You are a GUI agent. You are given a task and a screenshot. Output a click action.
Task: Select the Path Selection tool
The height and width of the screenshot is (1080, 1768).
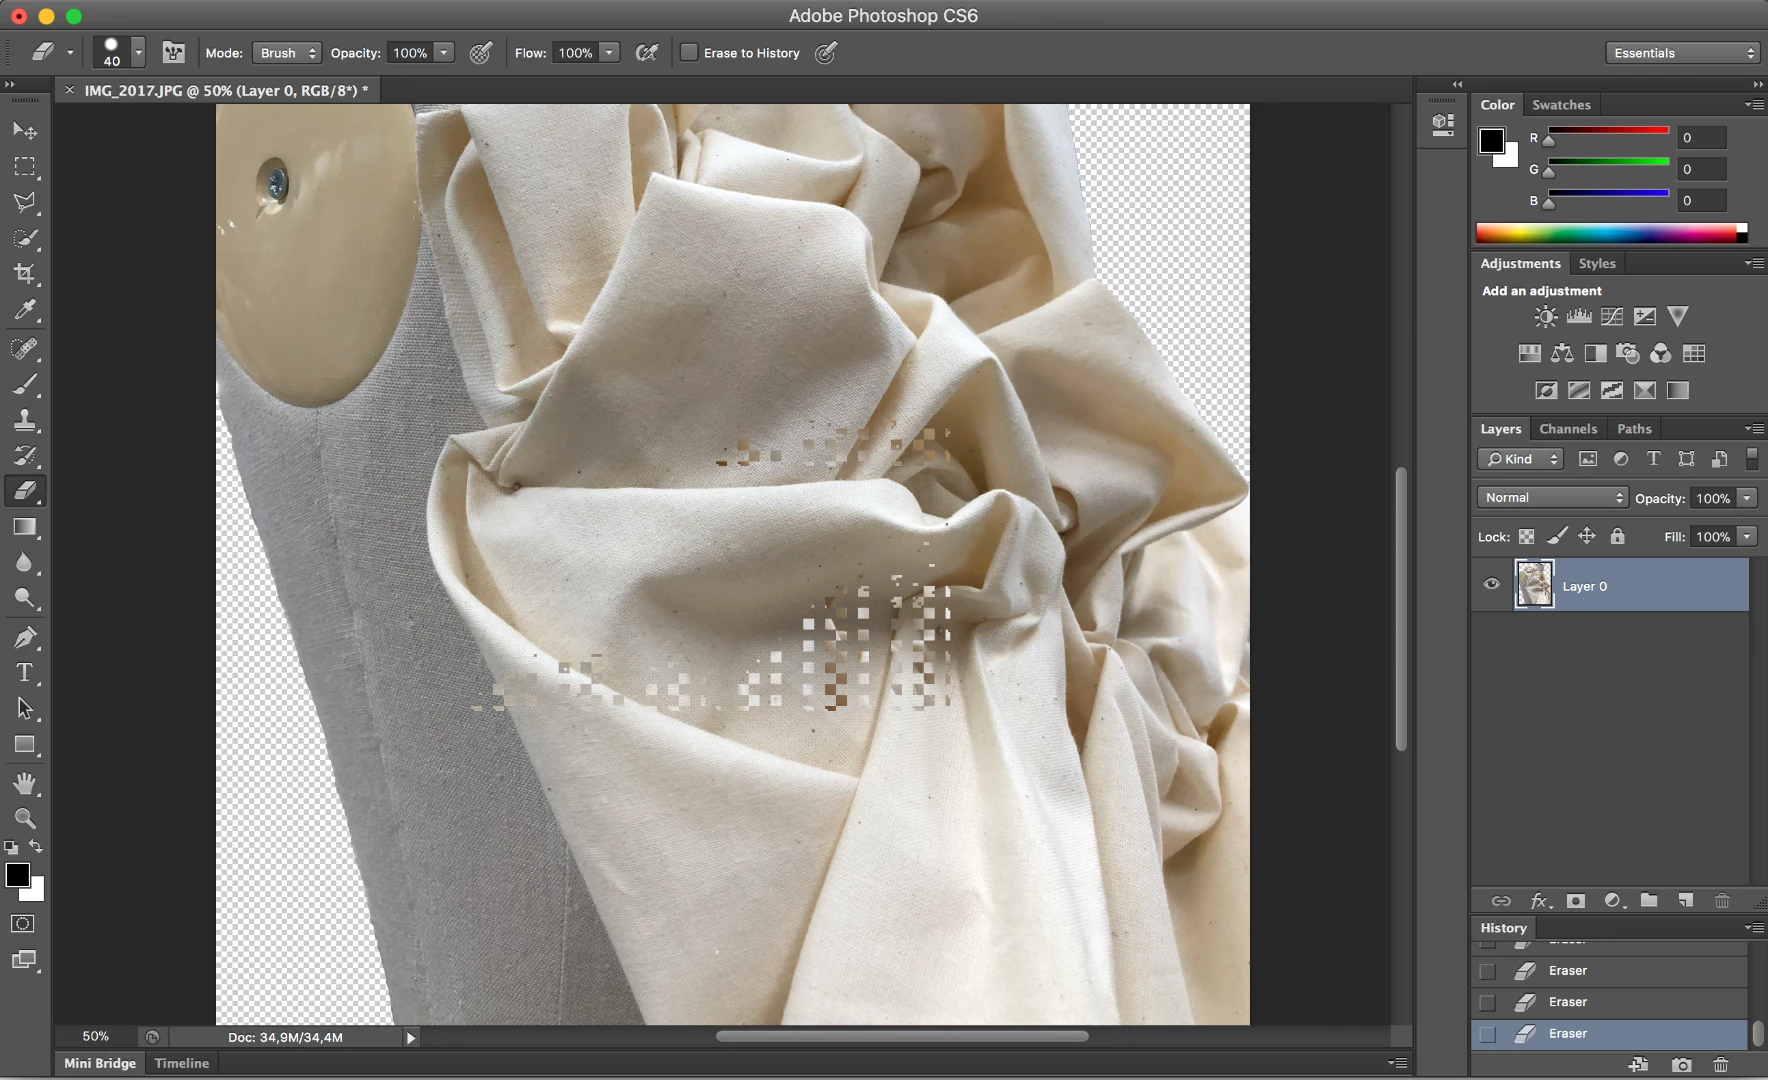pyautogui.click(x=25, y=709)
